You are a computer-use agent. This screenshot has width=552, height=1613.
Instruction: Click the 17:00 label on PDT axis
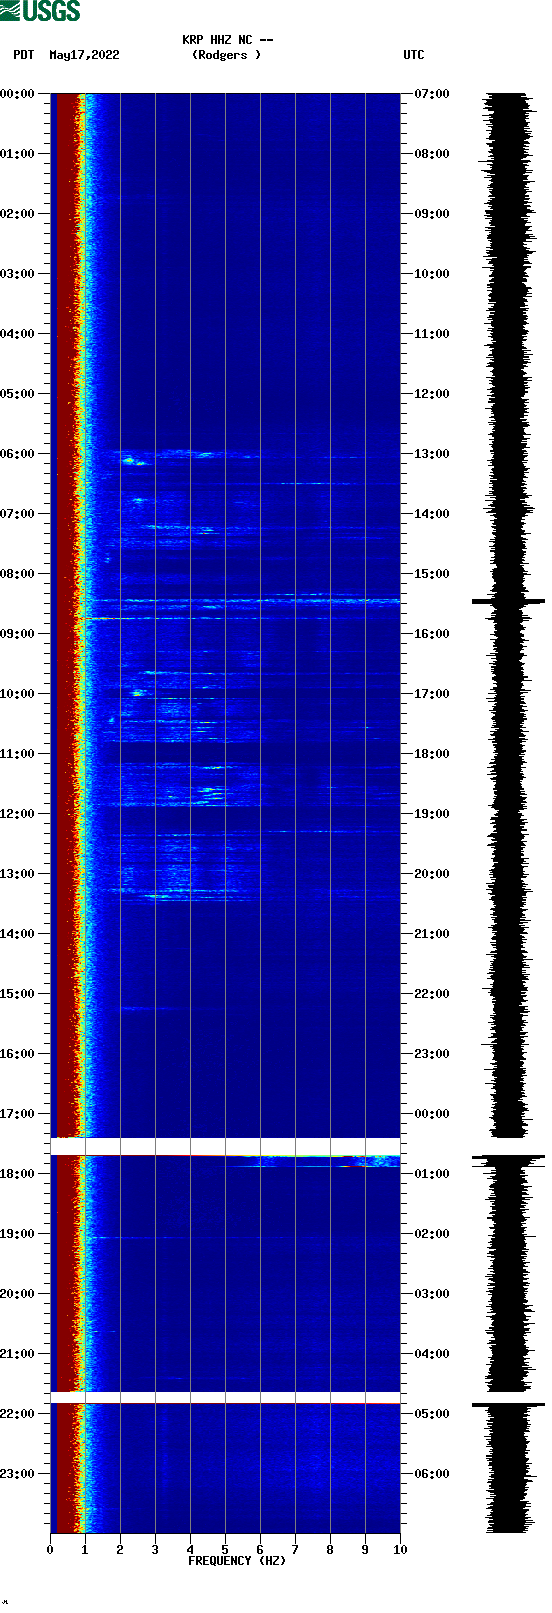(x=18, y=1114)
